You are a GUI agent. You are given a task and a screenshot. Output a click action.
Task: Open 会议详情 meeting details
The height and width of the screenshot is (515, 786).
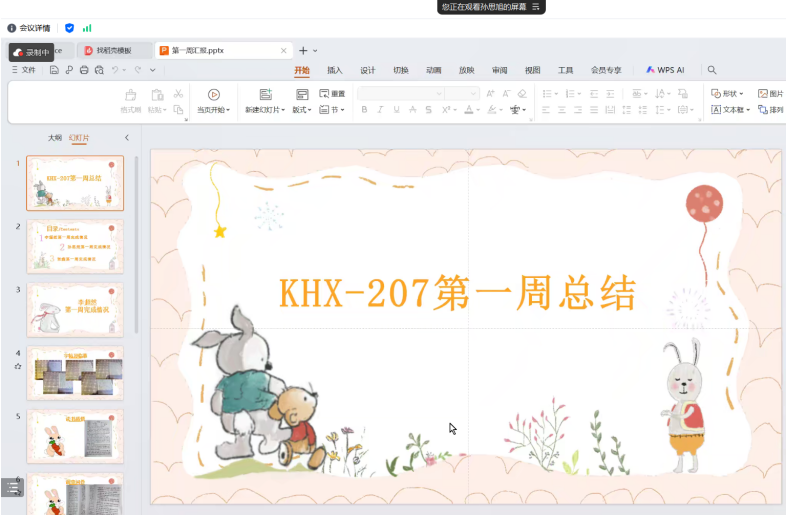[x=30, y=28]
